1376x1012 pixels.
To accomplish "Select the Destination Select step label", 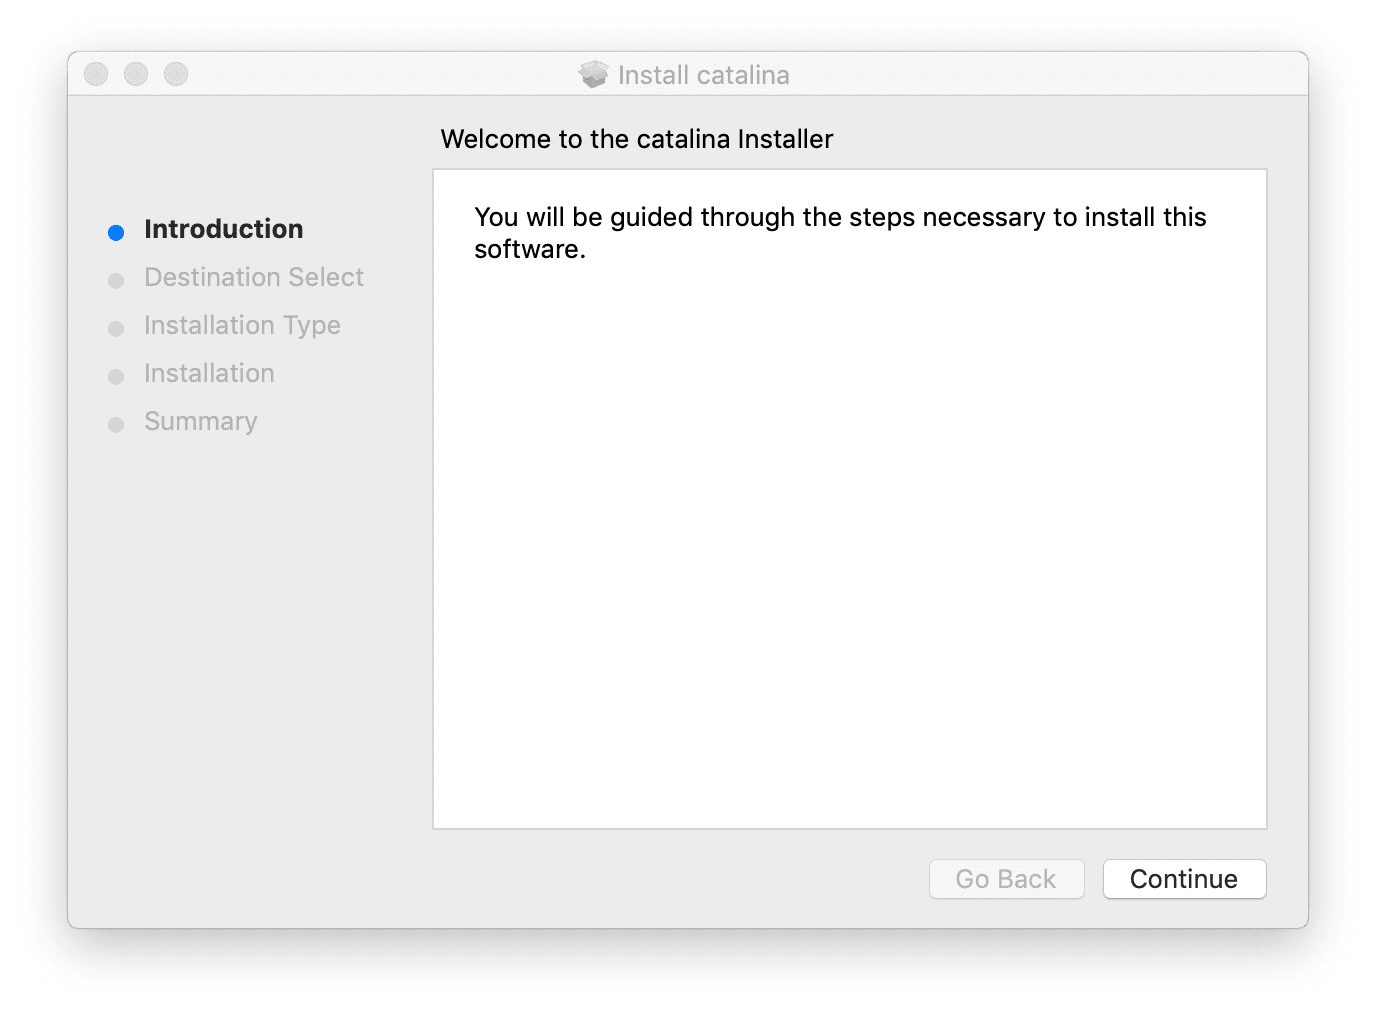I will [x=253, y=277].
